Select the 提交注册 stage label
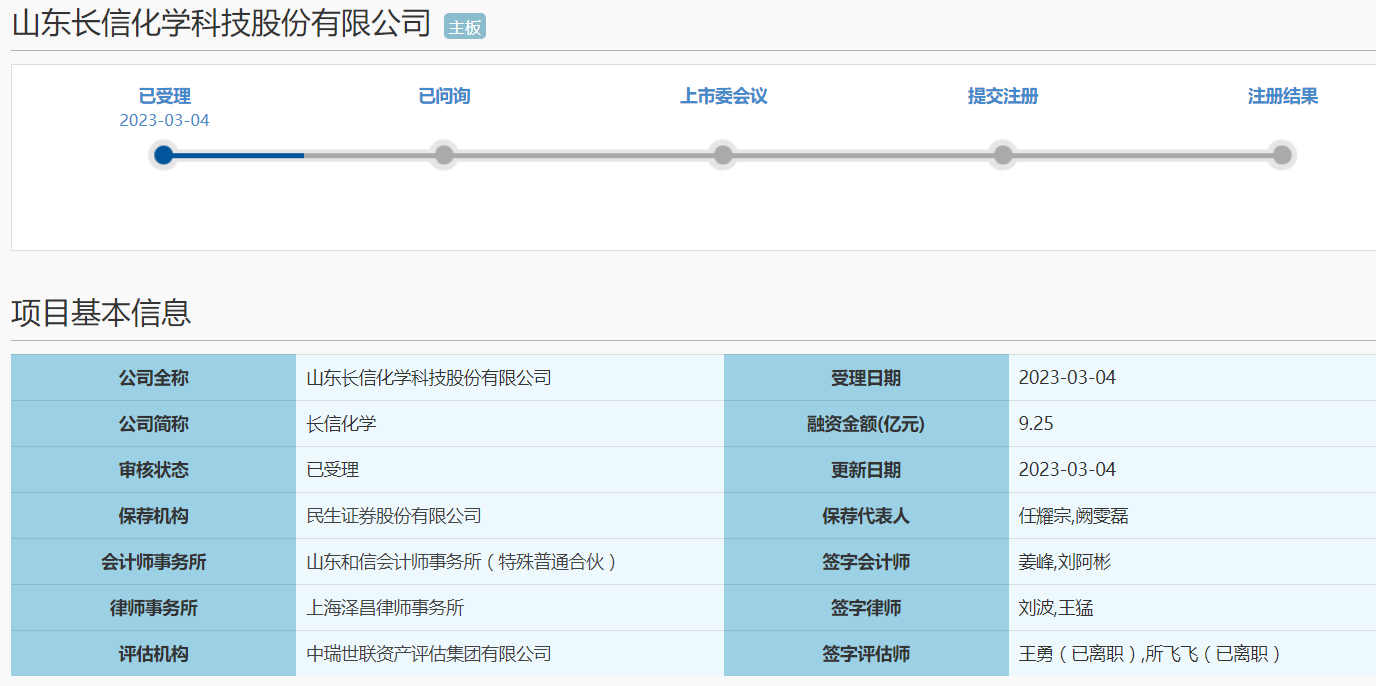The image size is (1376, 686). (1003, 96)
